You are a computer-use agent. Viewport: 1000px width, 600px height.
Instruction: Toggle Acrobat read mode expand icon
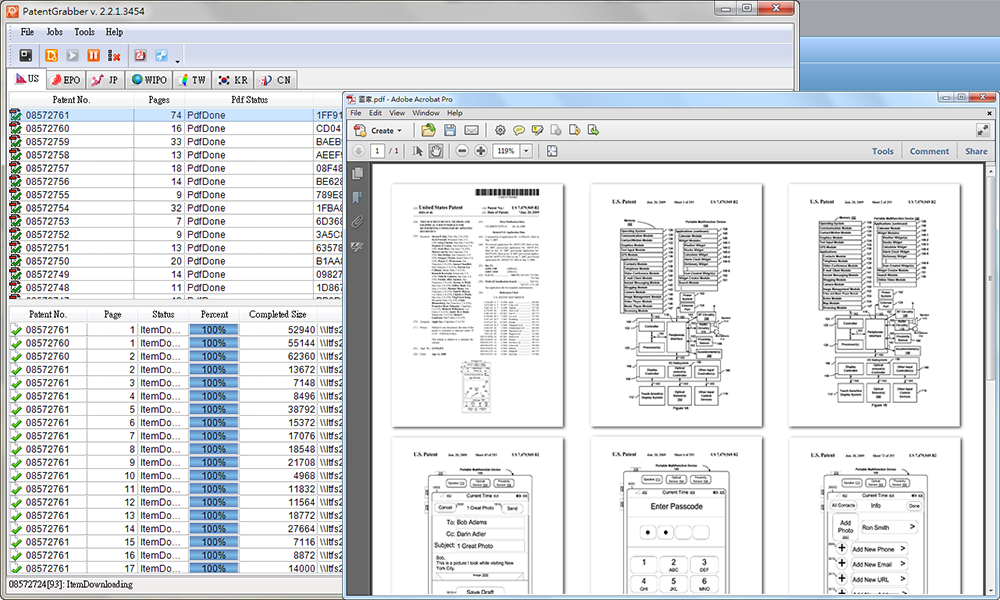[x=982, y=130]
